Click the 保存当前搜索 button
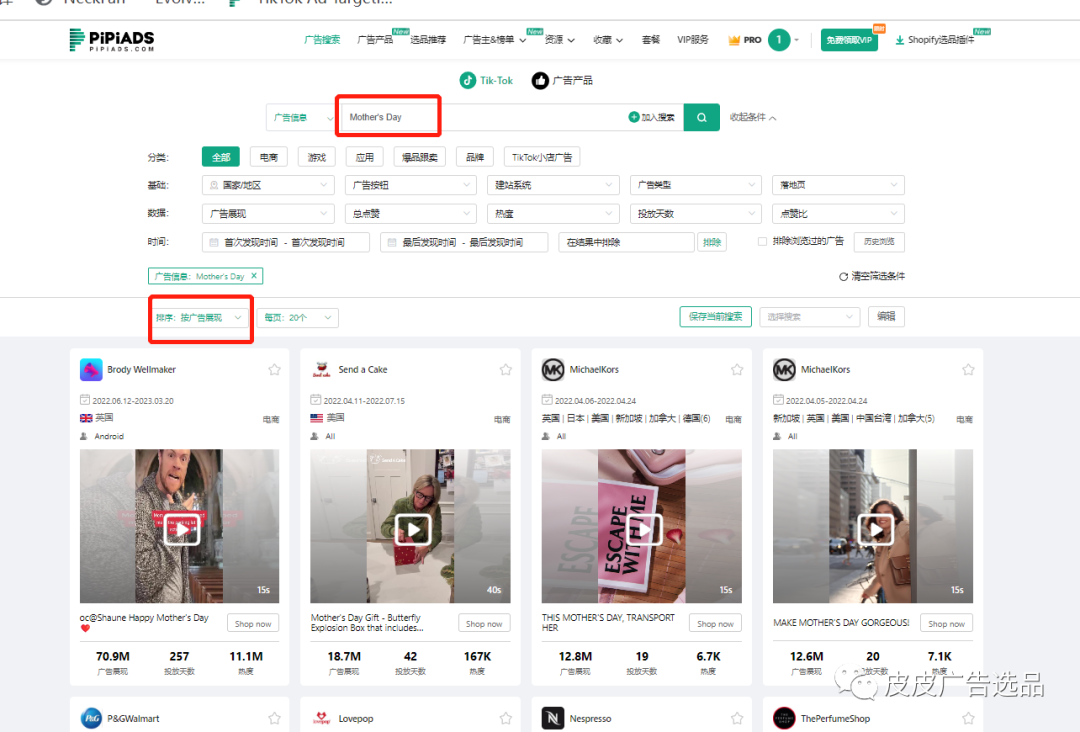The image size is (1080, 732). pos(715,316)
